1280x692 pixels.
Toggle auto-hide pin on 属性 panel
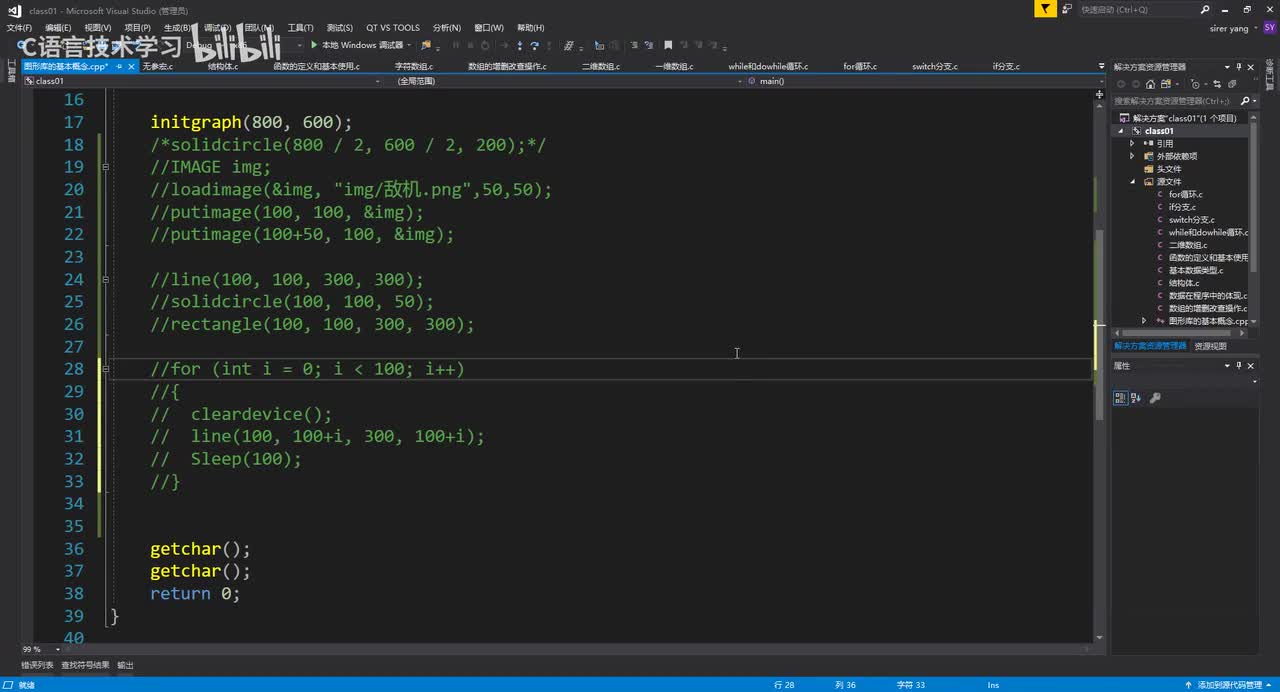coord(1238,366)
